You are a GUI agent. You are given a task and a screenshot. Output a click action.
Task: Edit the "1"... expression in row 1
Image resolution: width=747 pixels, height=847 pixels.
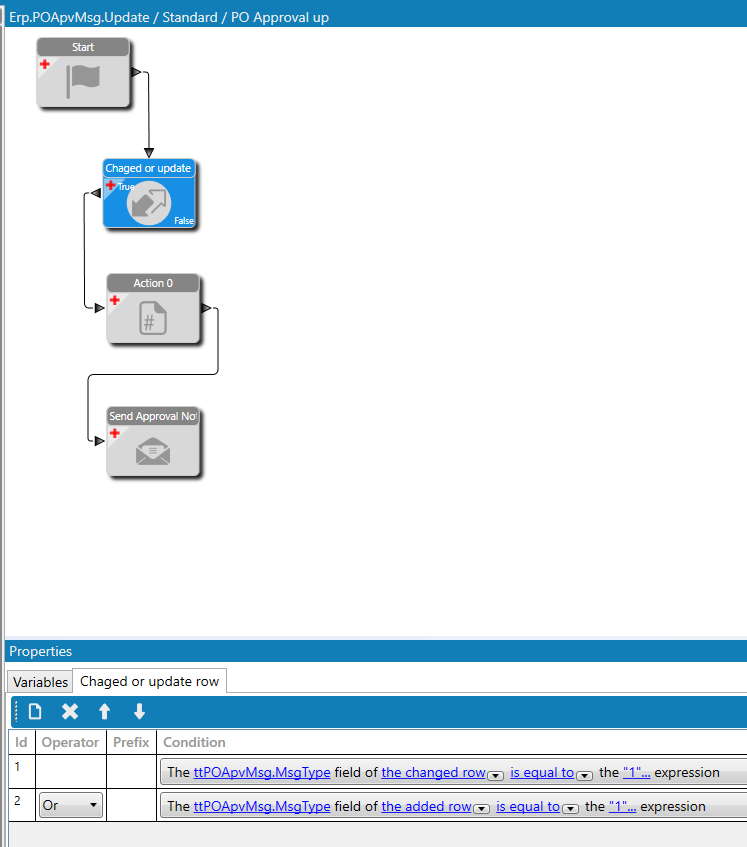[x=636, y=772]
